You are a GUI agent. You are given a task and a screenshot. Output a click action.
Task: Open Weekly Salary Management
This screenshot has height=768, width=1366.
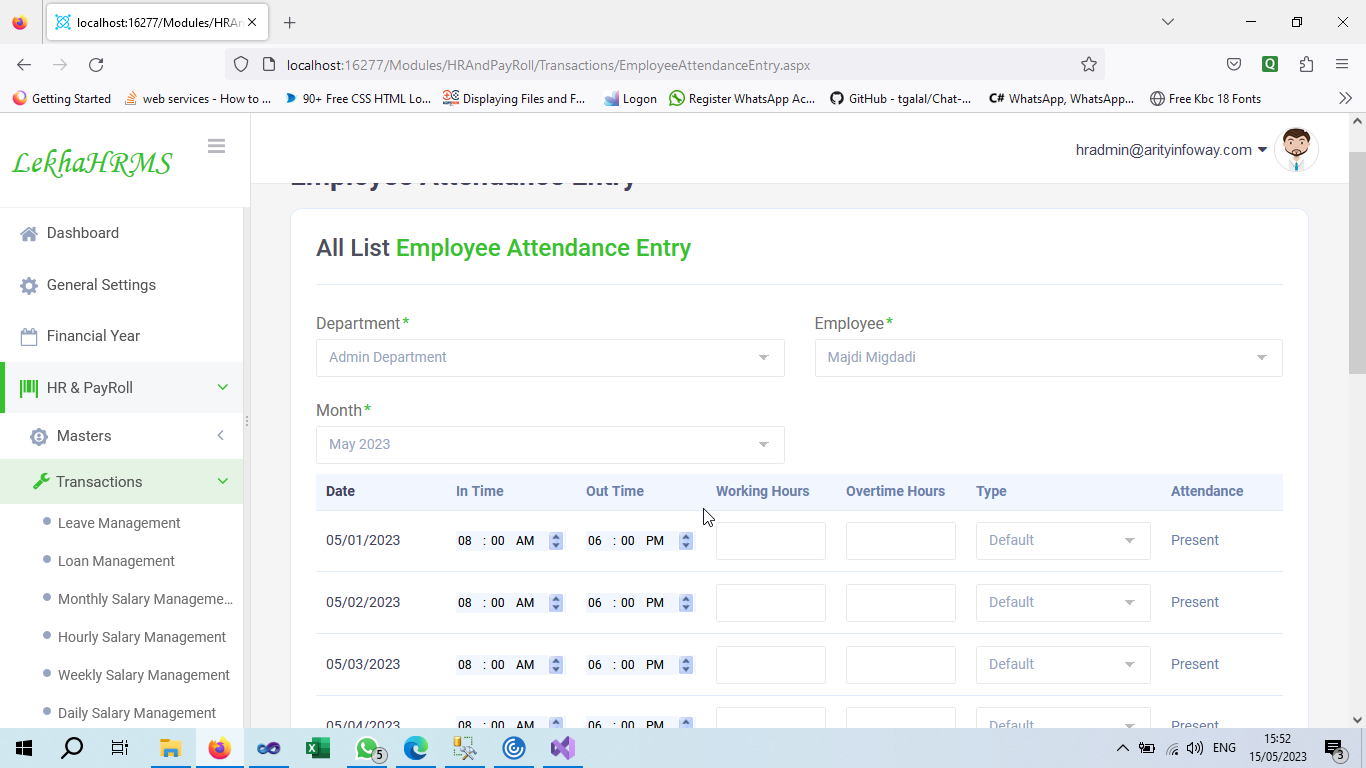click(144, 675)
